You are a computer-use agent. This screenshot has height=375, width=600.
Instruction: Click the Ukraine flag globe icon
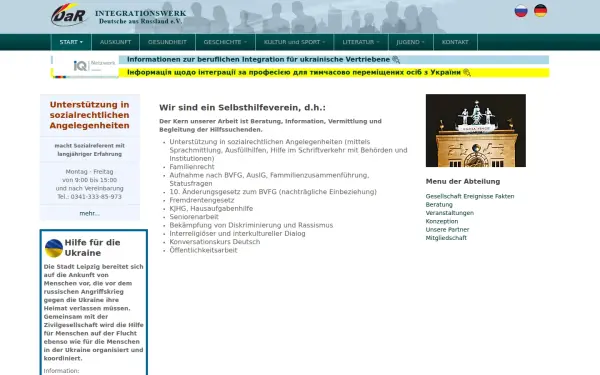pos(54,248)
